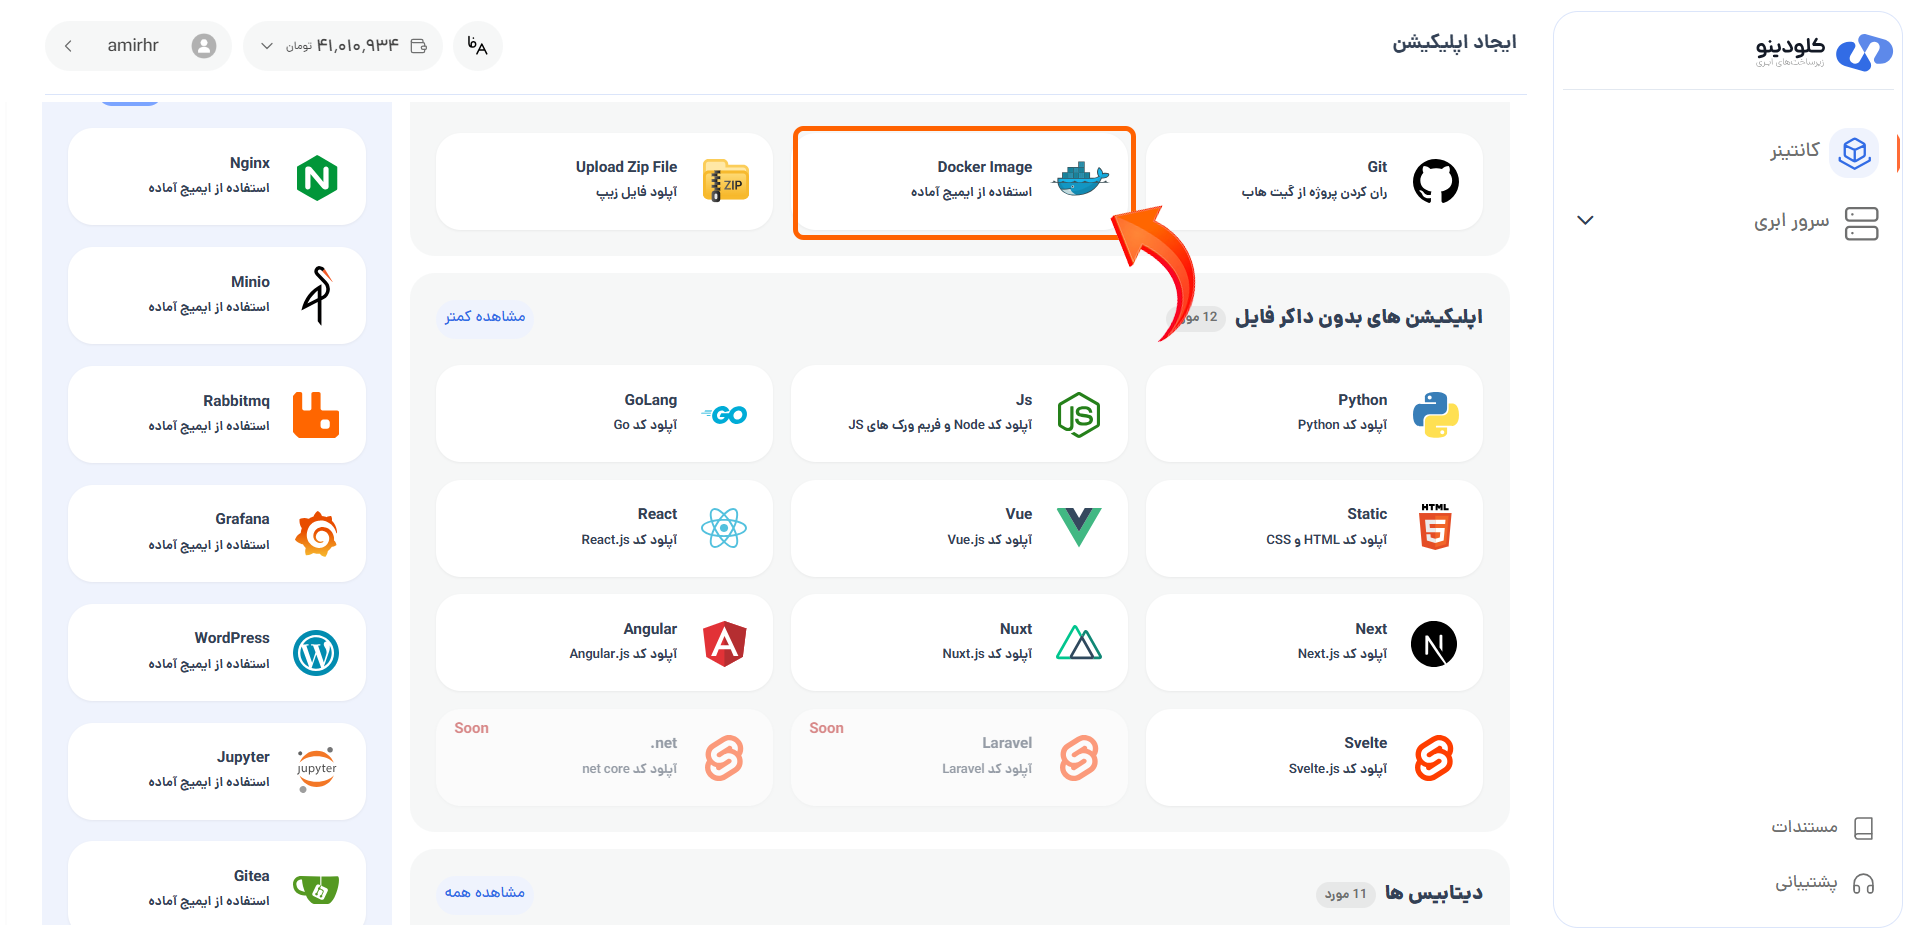Click آپلود کد React.js description text
The height and width of the screenshot is (936, 1912).
pyautogui.click(x=629, y=540)
